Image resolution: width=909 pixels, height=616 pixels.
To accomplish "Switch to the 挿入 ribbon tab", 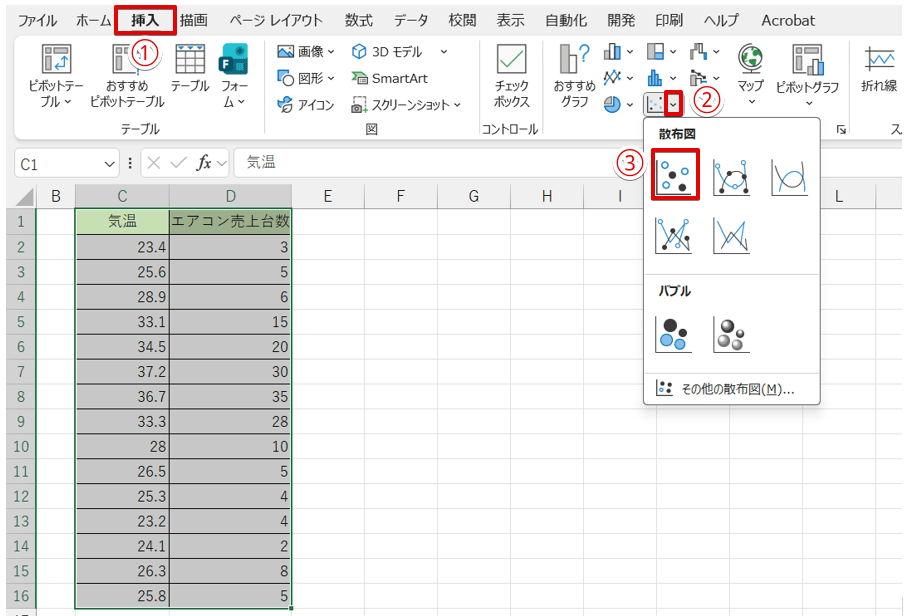I will tap(145, 20).
